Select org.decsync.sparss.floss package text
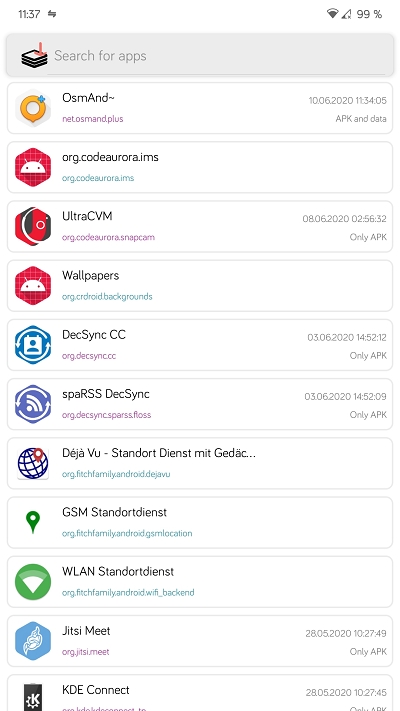This screenshot has height=711, width=400. point(107,415)
